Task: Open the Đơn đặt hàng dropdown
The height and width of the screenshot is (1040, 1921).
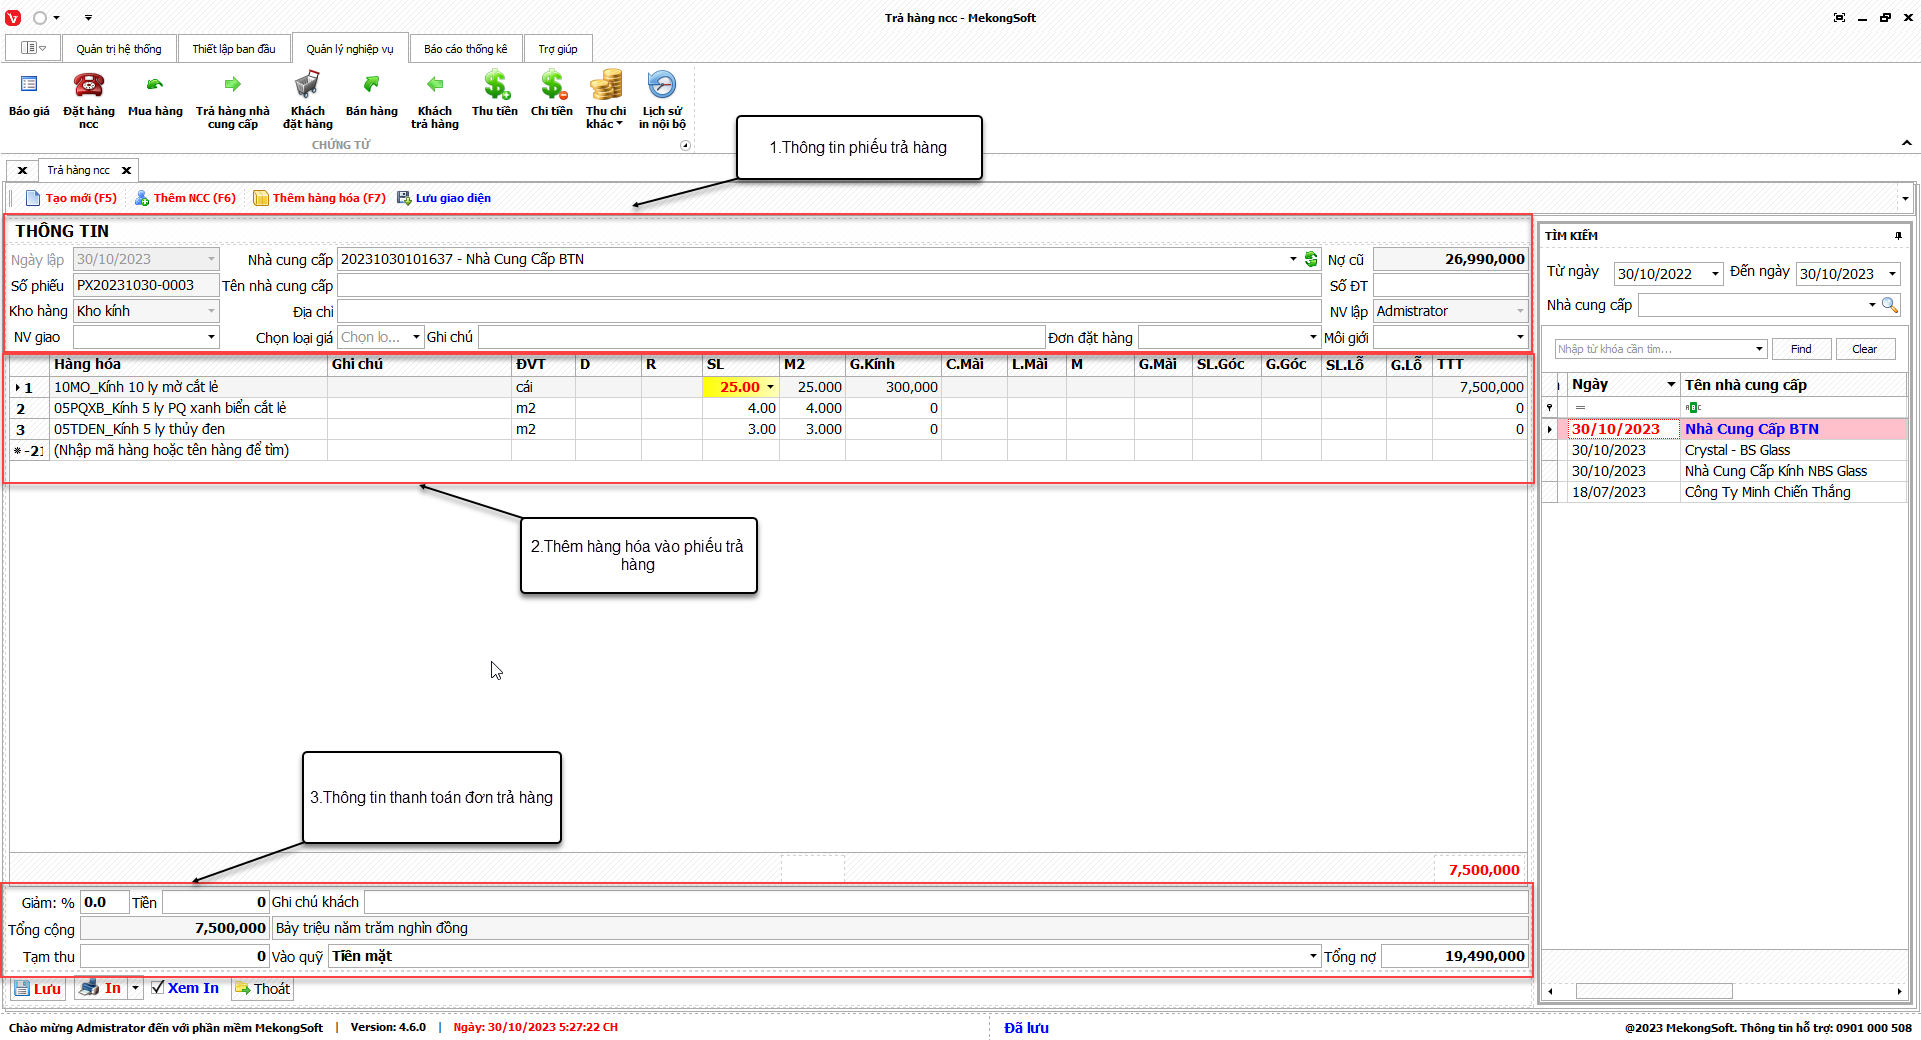Action: [x=1313, y=337]
